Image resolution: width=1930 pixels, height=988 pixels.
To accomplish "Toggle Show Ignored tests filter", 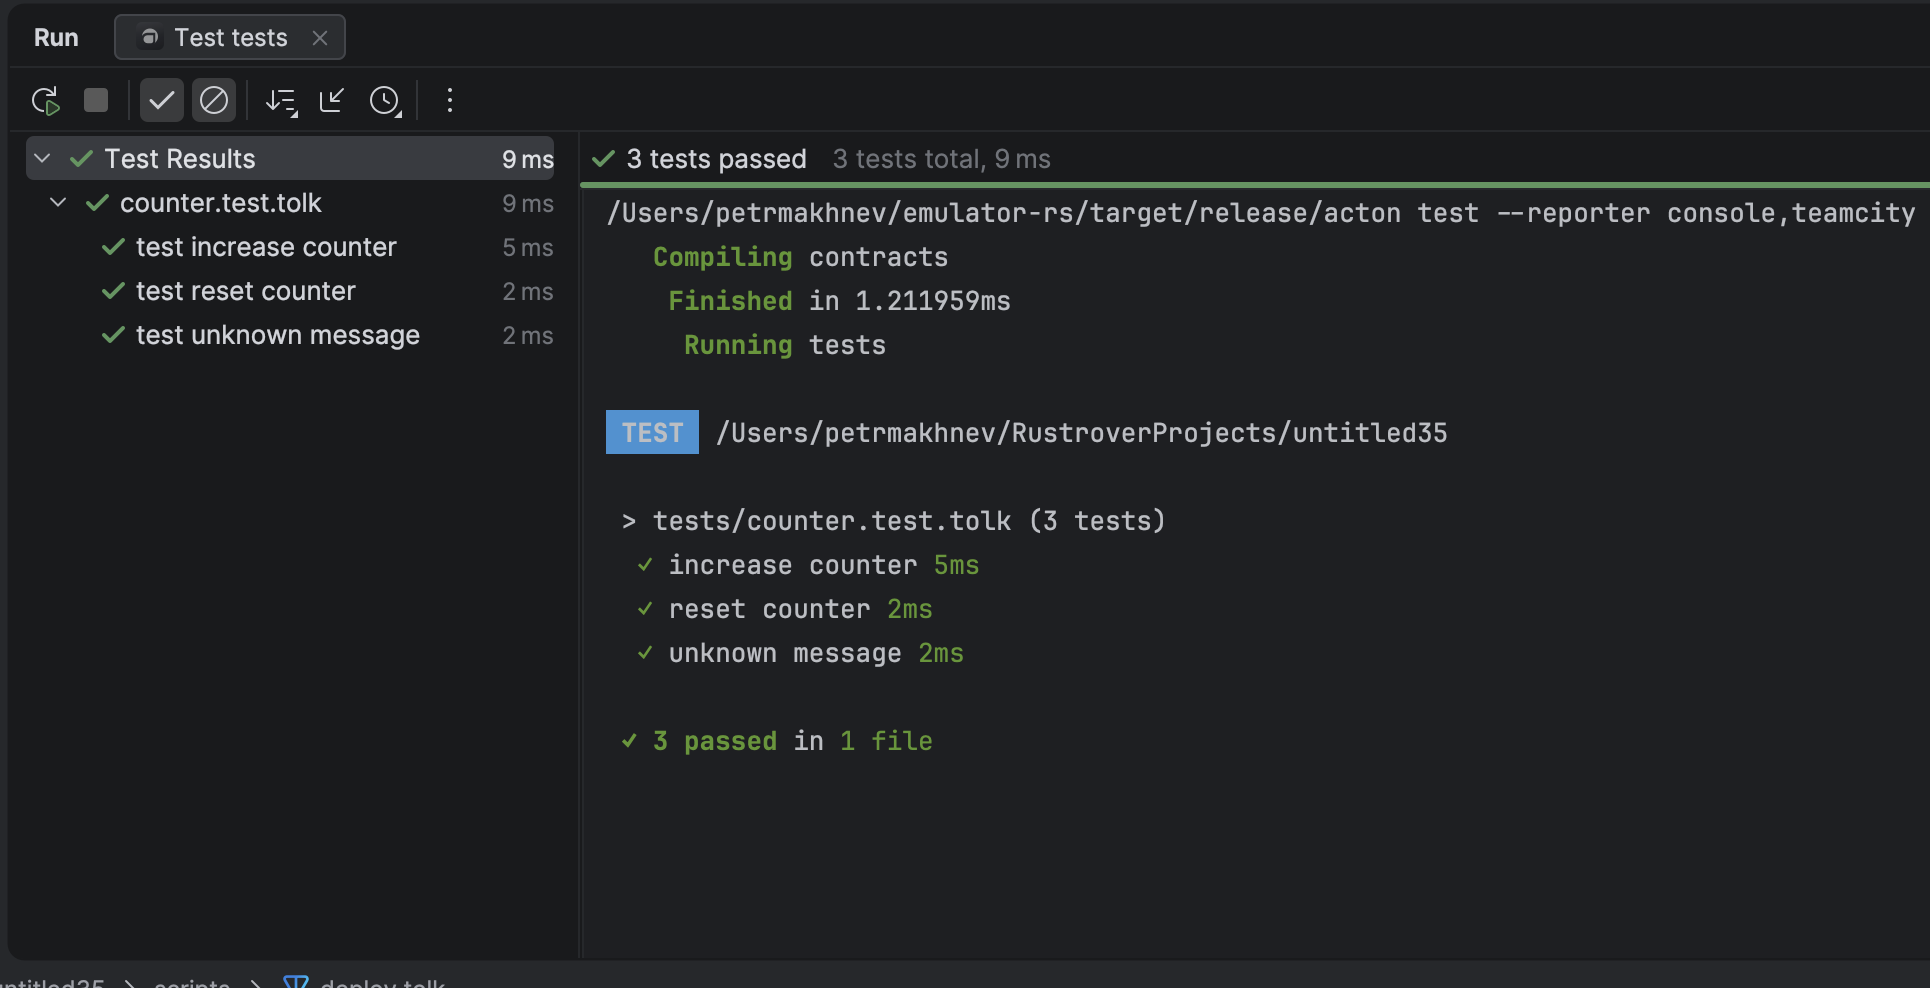I will click(214, 101).
